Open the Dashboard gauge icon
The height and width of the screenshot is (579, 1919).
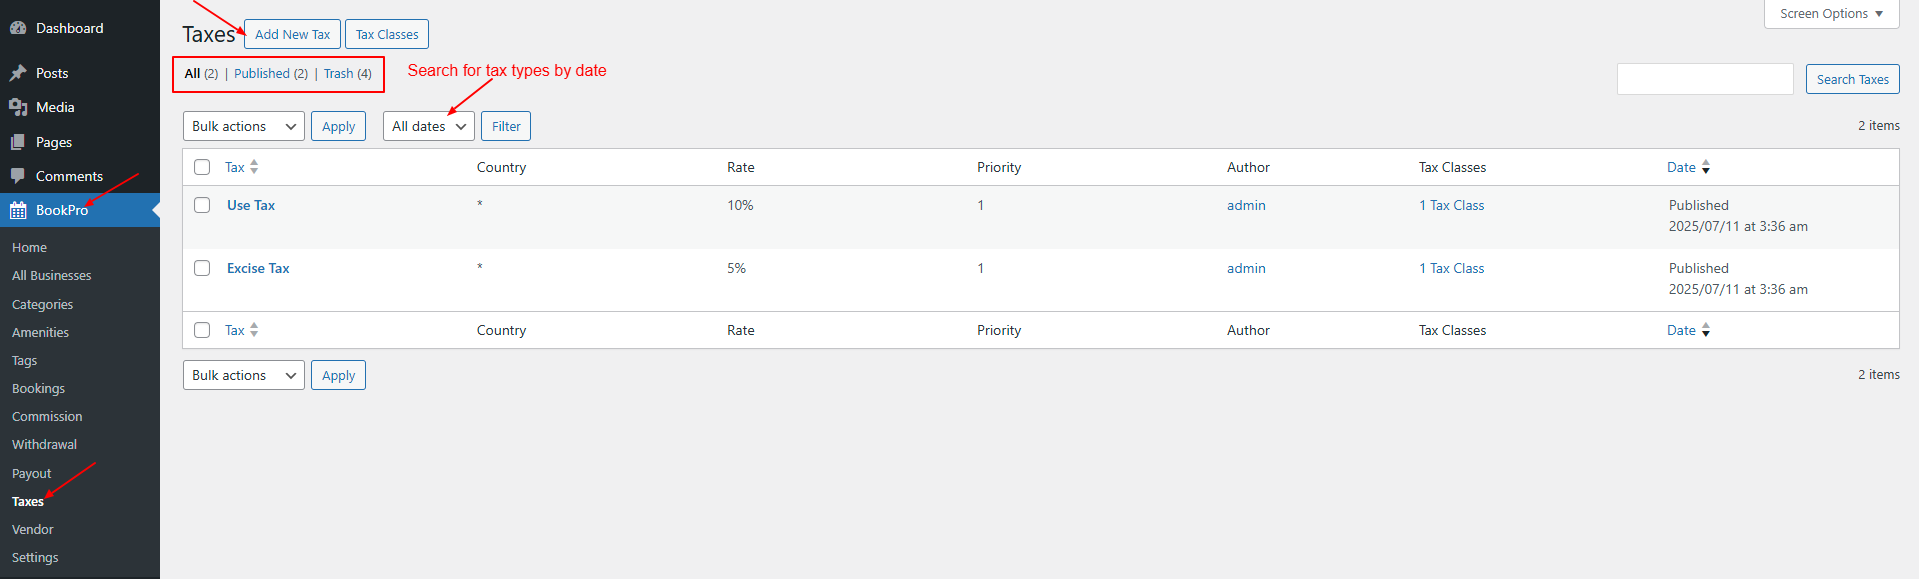click(18, 28)
